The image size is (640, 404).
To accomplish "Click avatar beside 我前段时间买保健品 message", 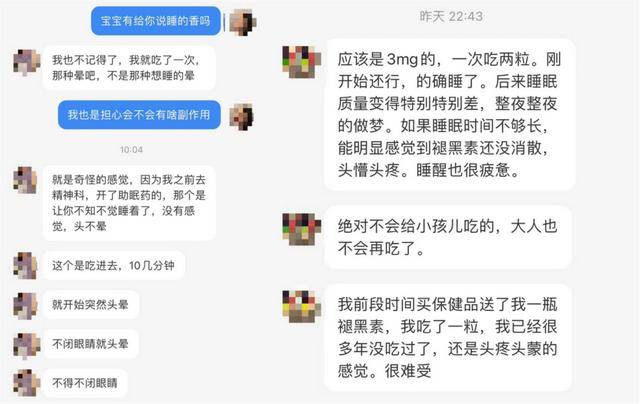I will 301,306.
